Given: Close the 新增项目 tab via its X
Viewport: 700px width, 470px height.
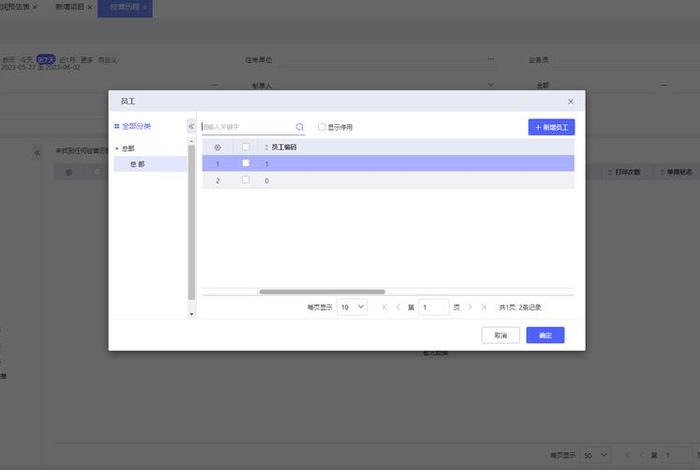Looking at the screenshot, I should (90, 8).
